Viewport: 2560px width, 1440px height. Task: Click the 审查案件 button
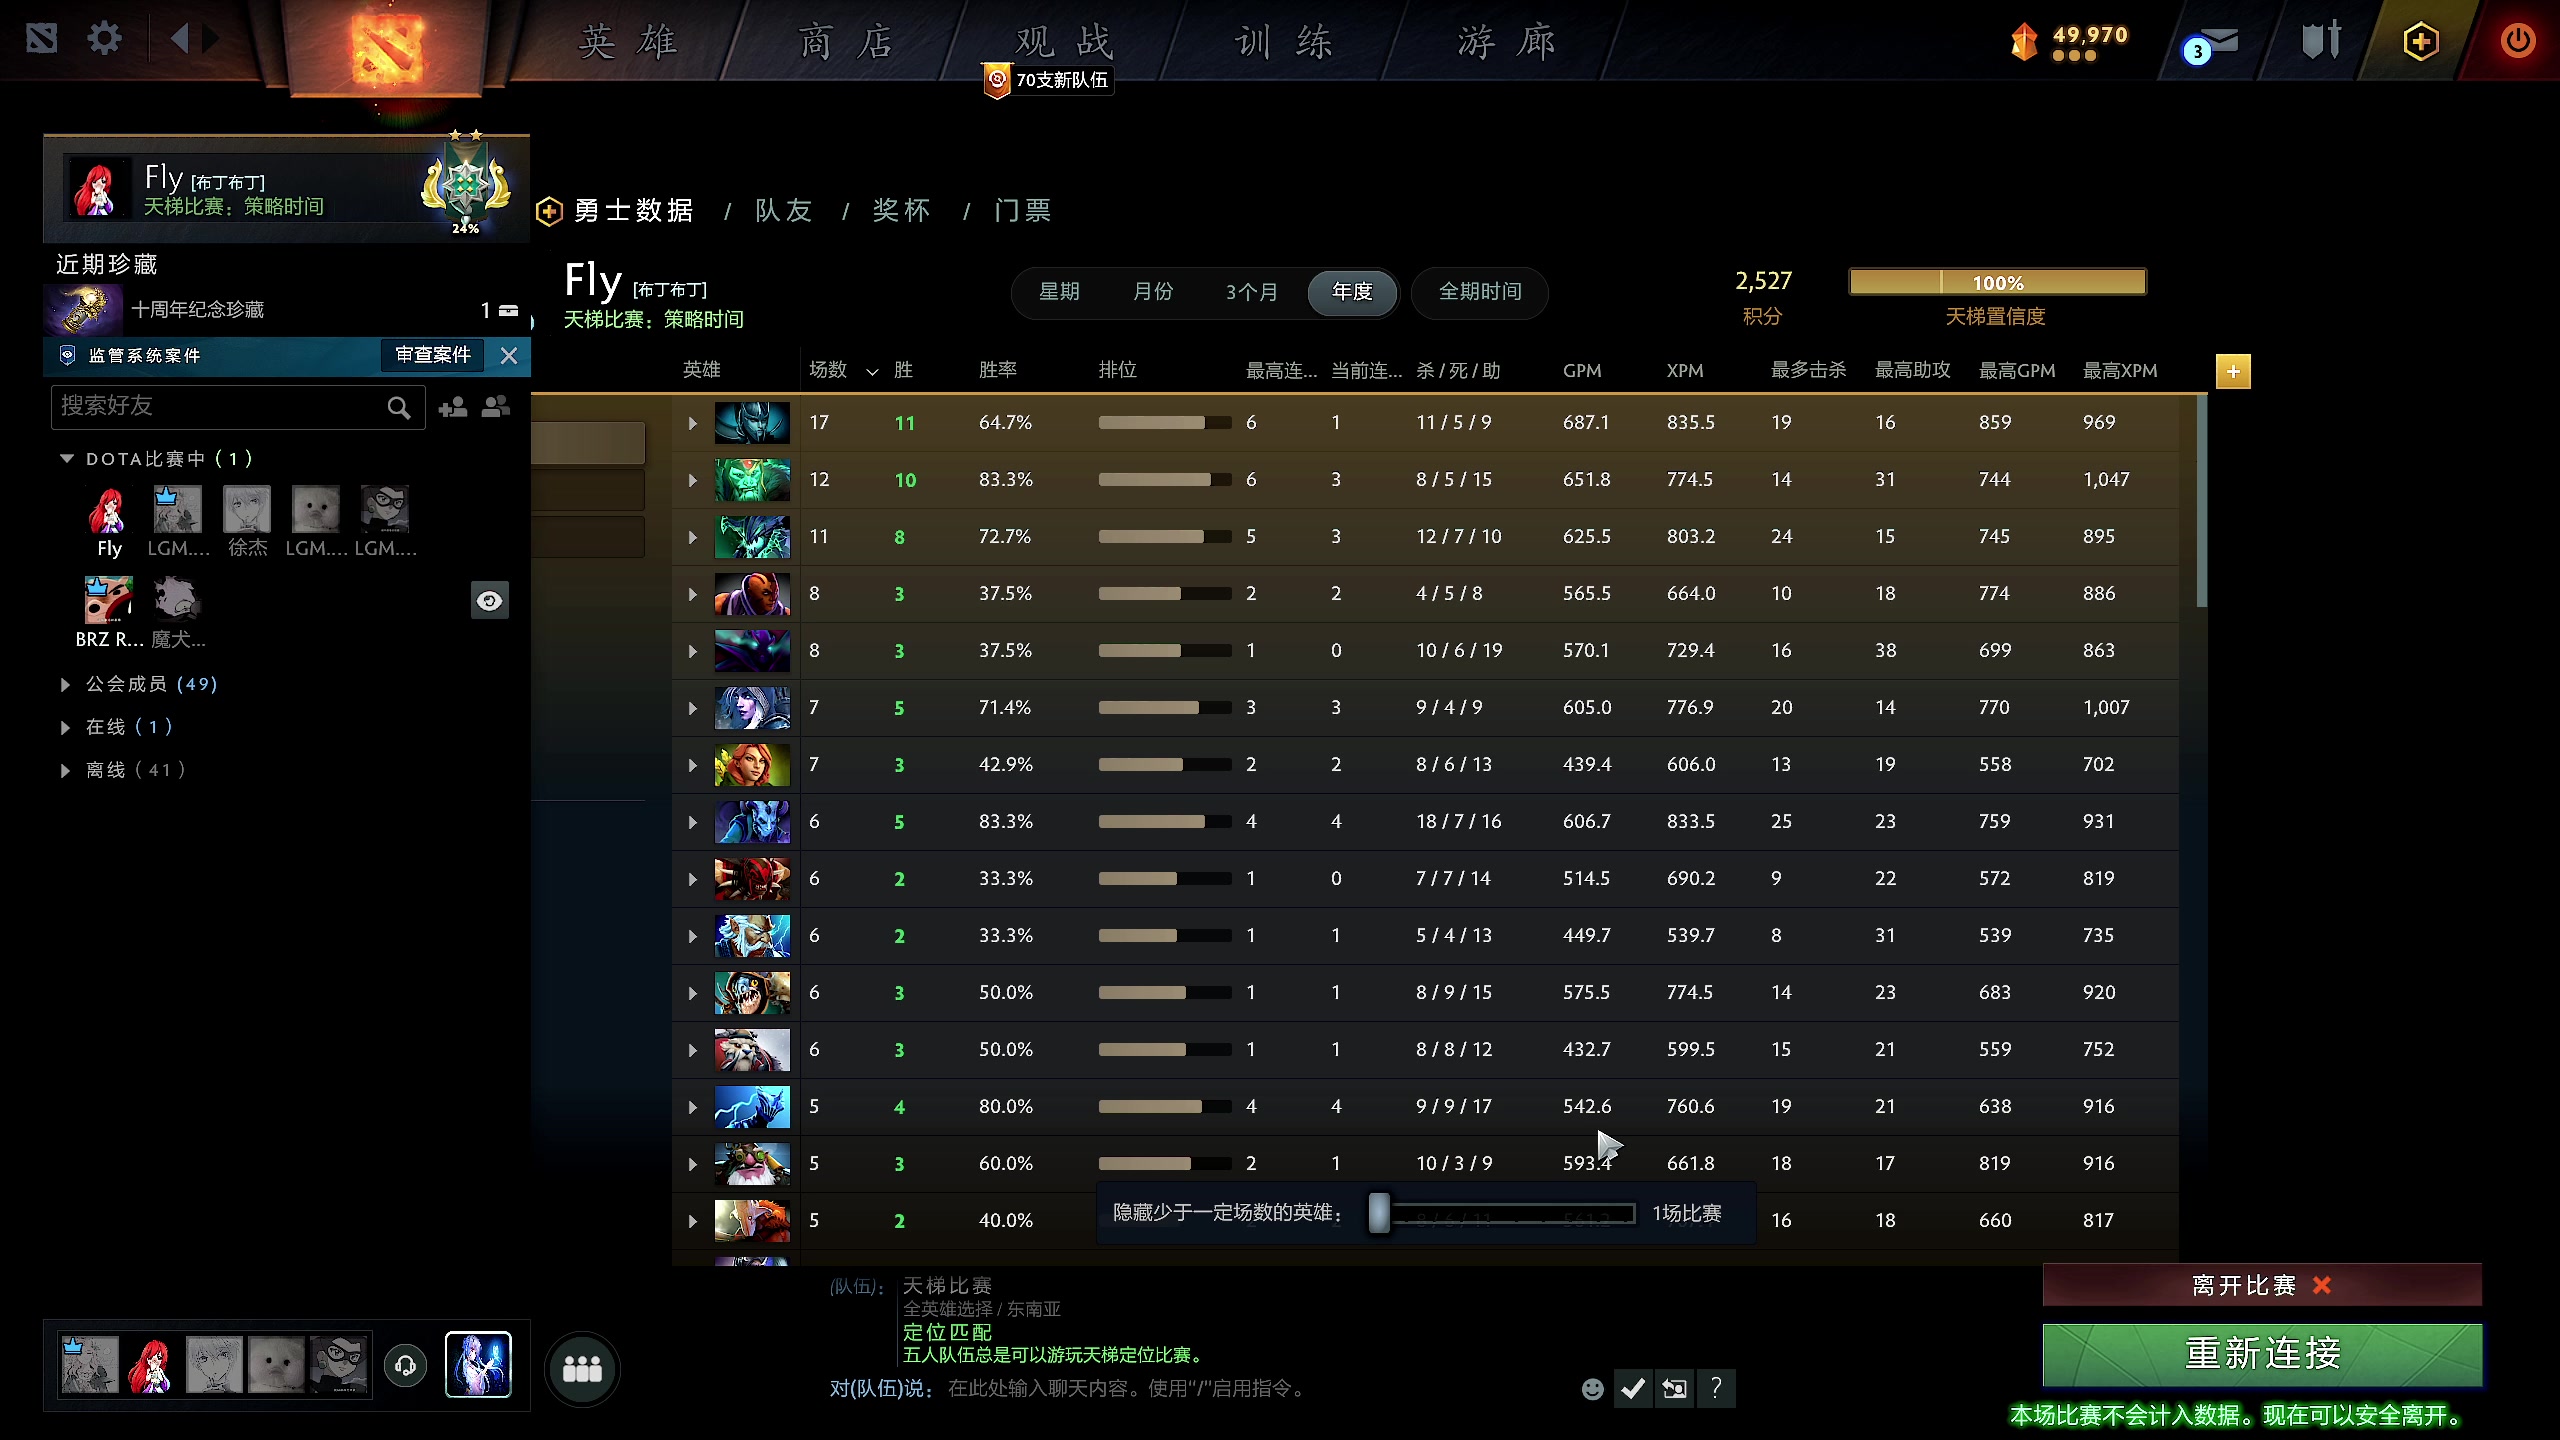433,355
